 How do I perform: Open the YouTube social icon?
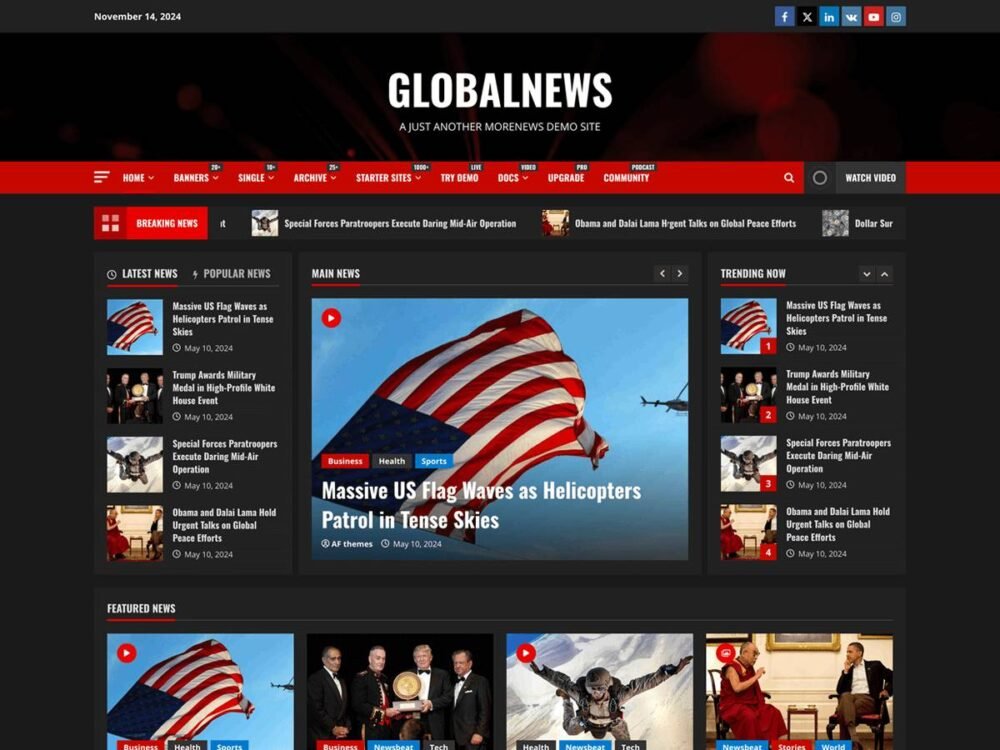pyautogui.click(x=874, y=17)
